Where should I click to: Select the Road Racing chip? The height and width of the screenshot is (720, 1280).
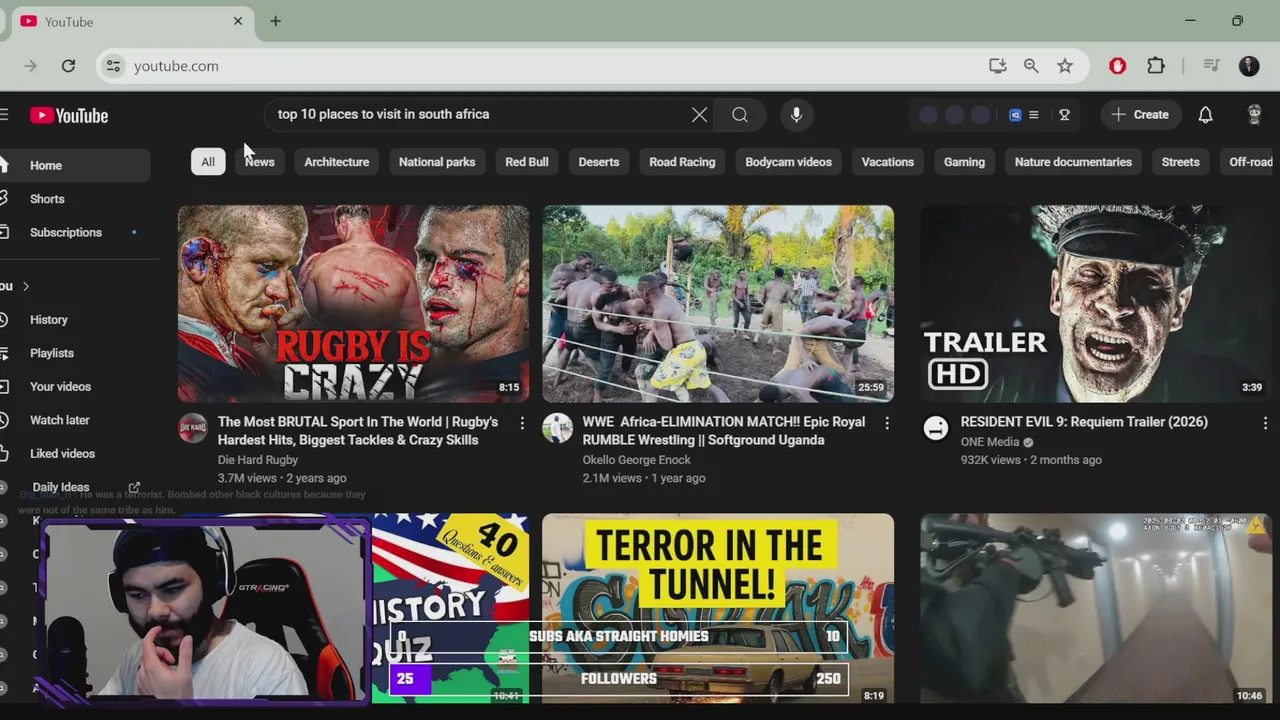[x=682, y=162]
